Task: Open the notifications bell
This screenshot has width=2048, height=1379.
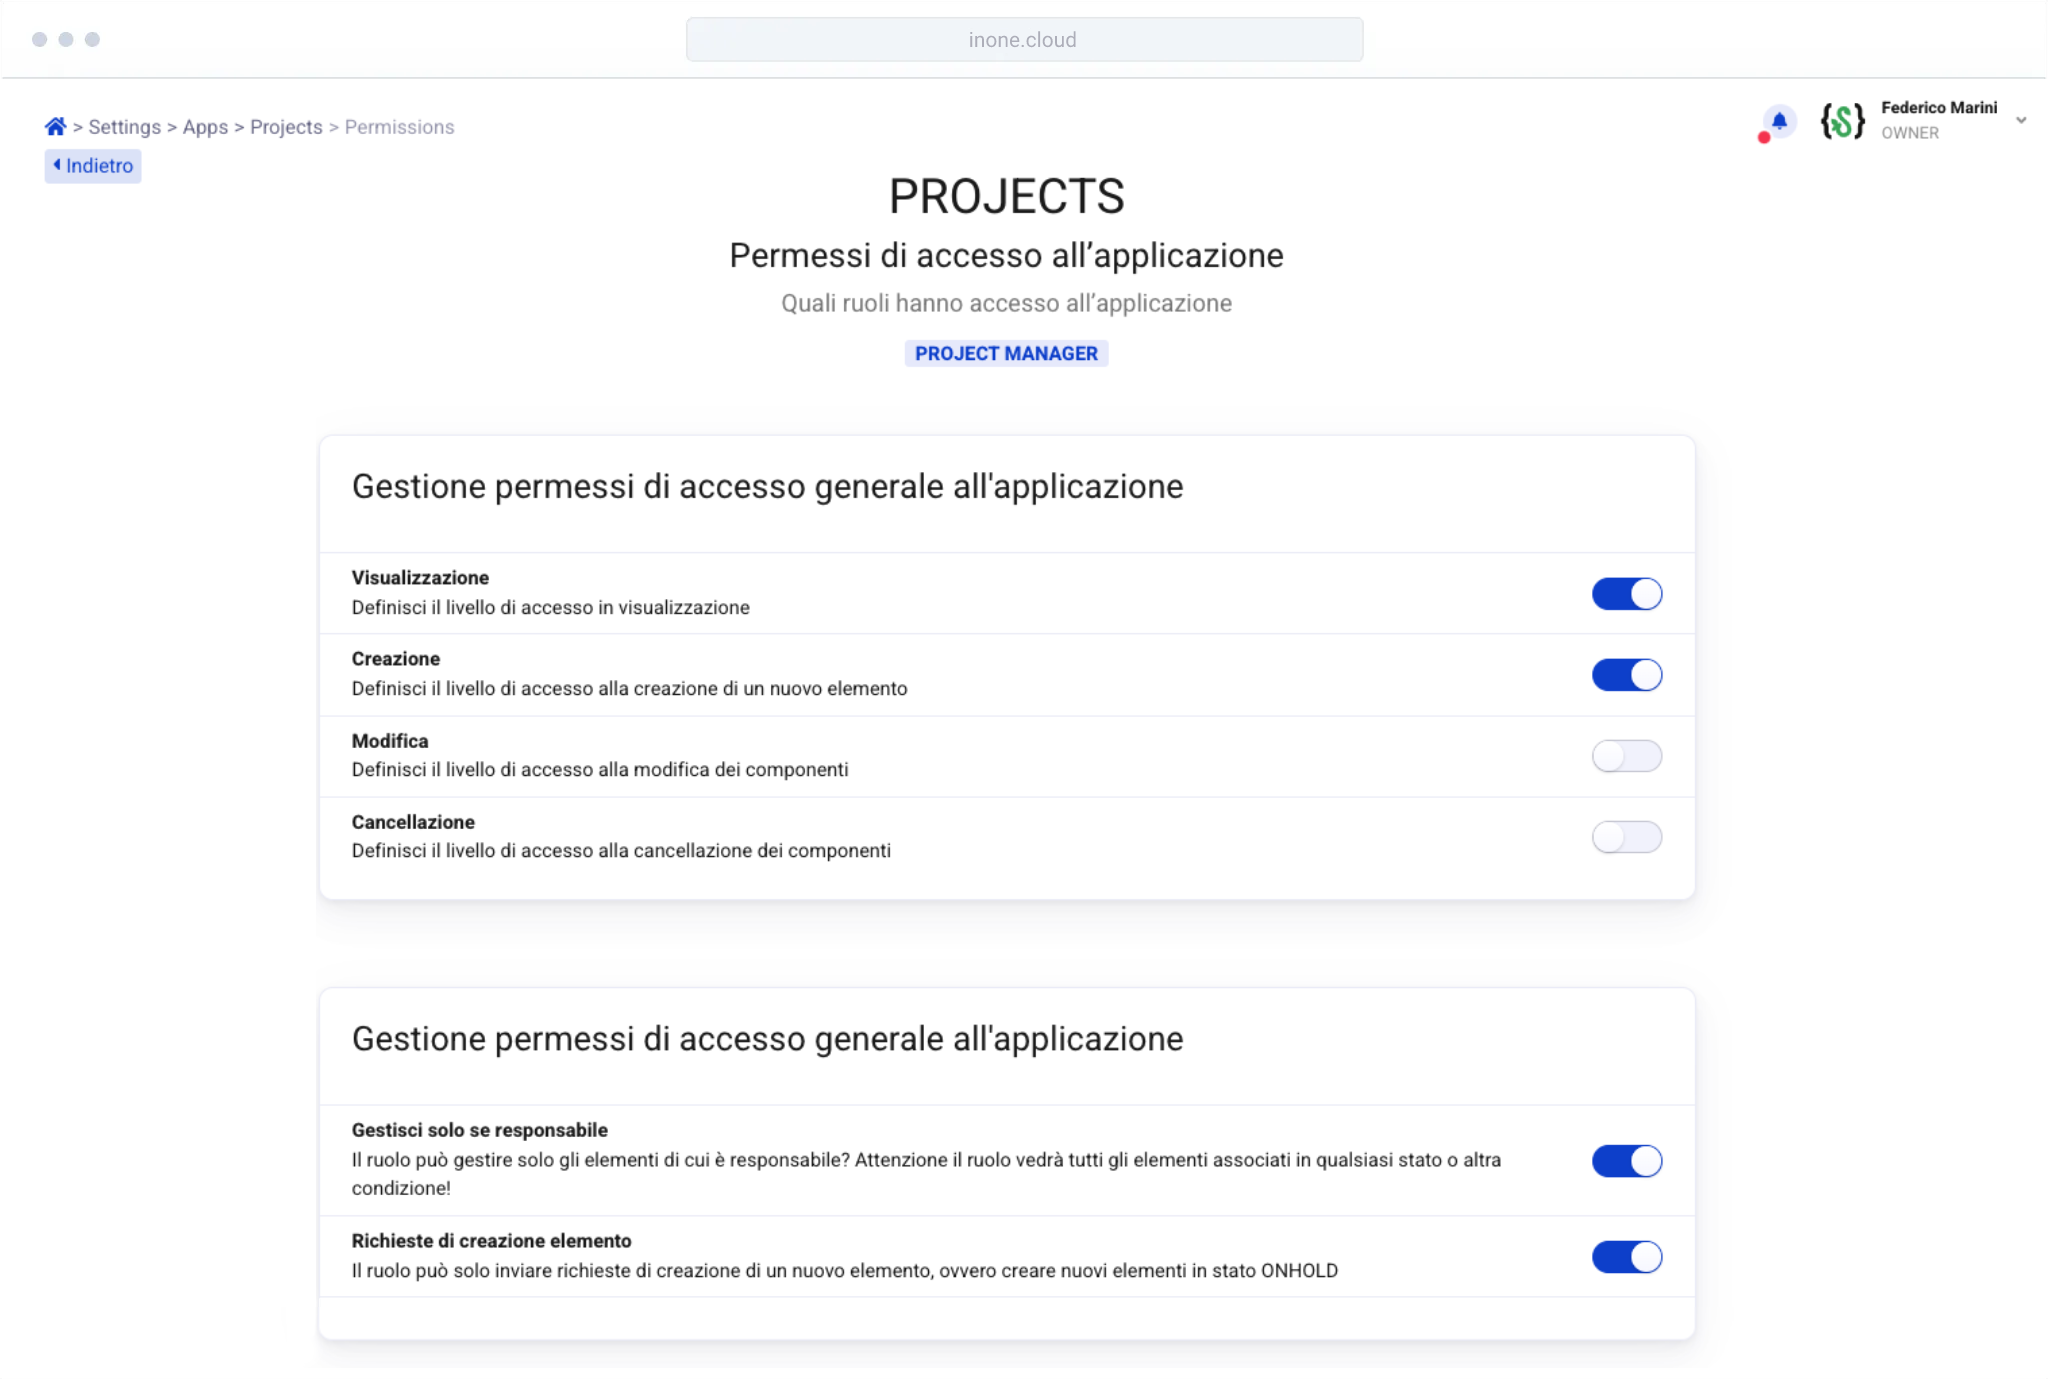Action: coord(1779,121)
